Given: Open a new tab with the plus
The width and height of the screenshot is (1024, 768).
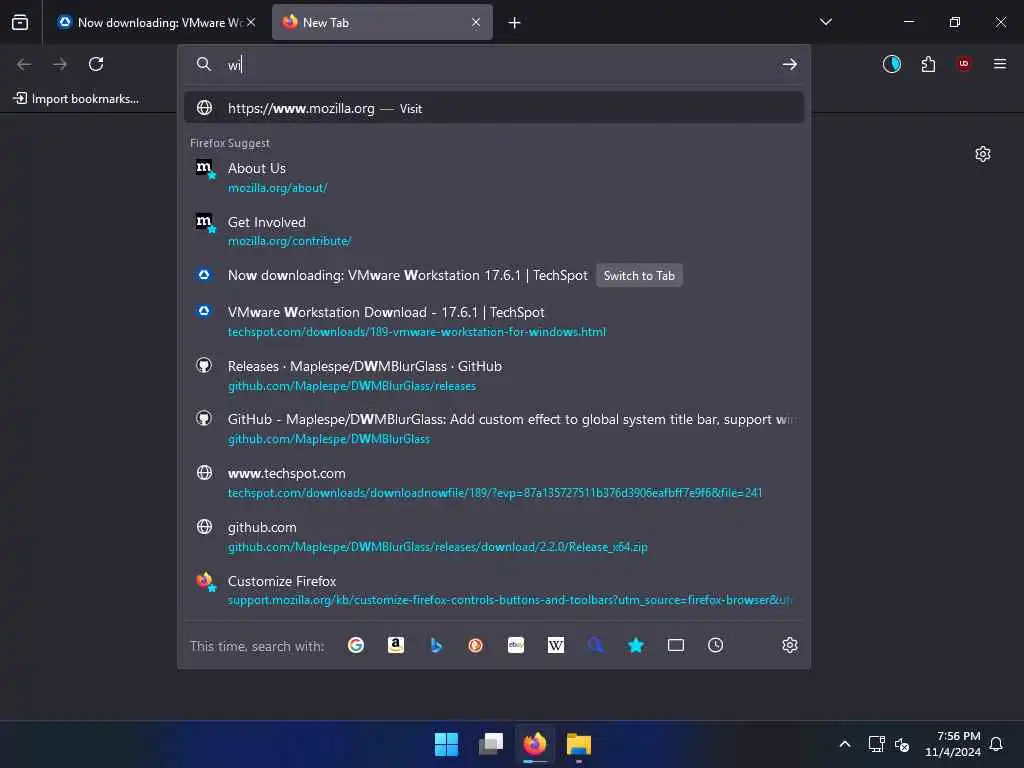Looking at the screenshot, I should pyautogui.click(x=515, y=23).
